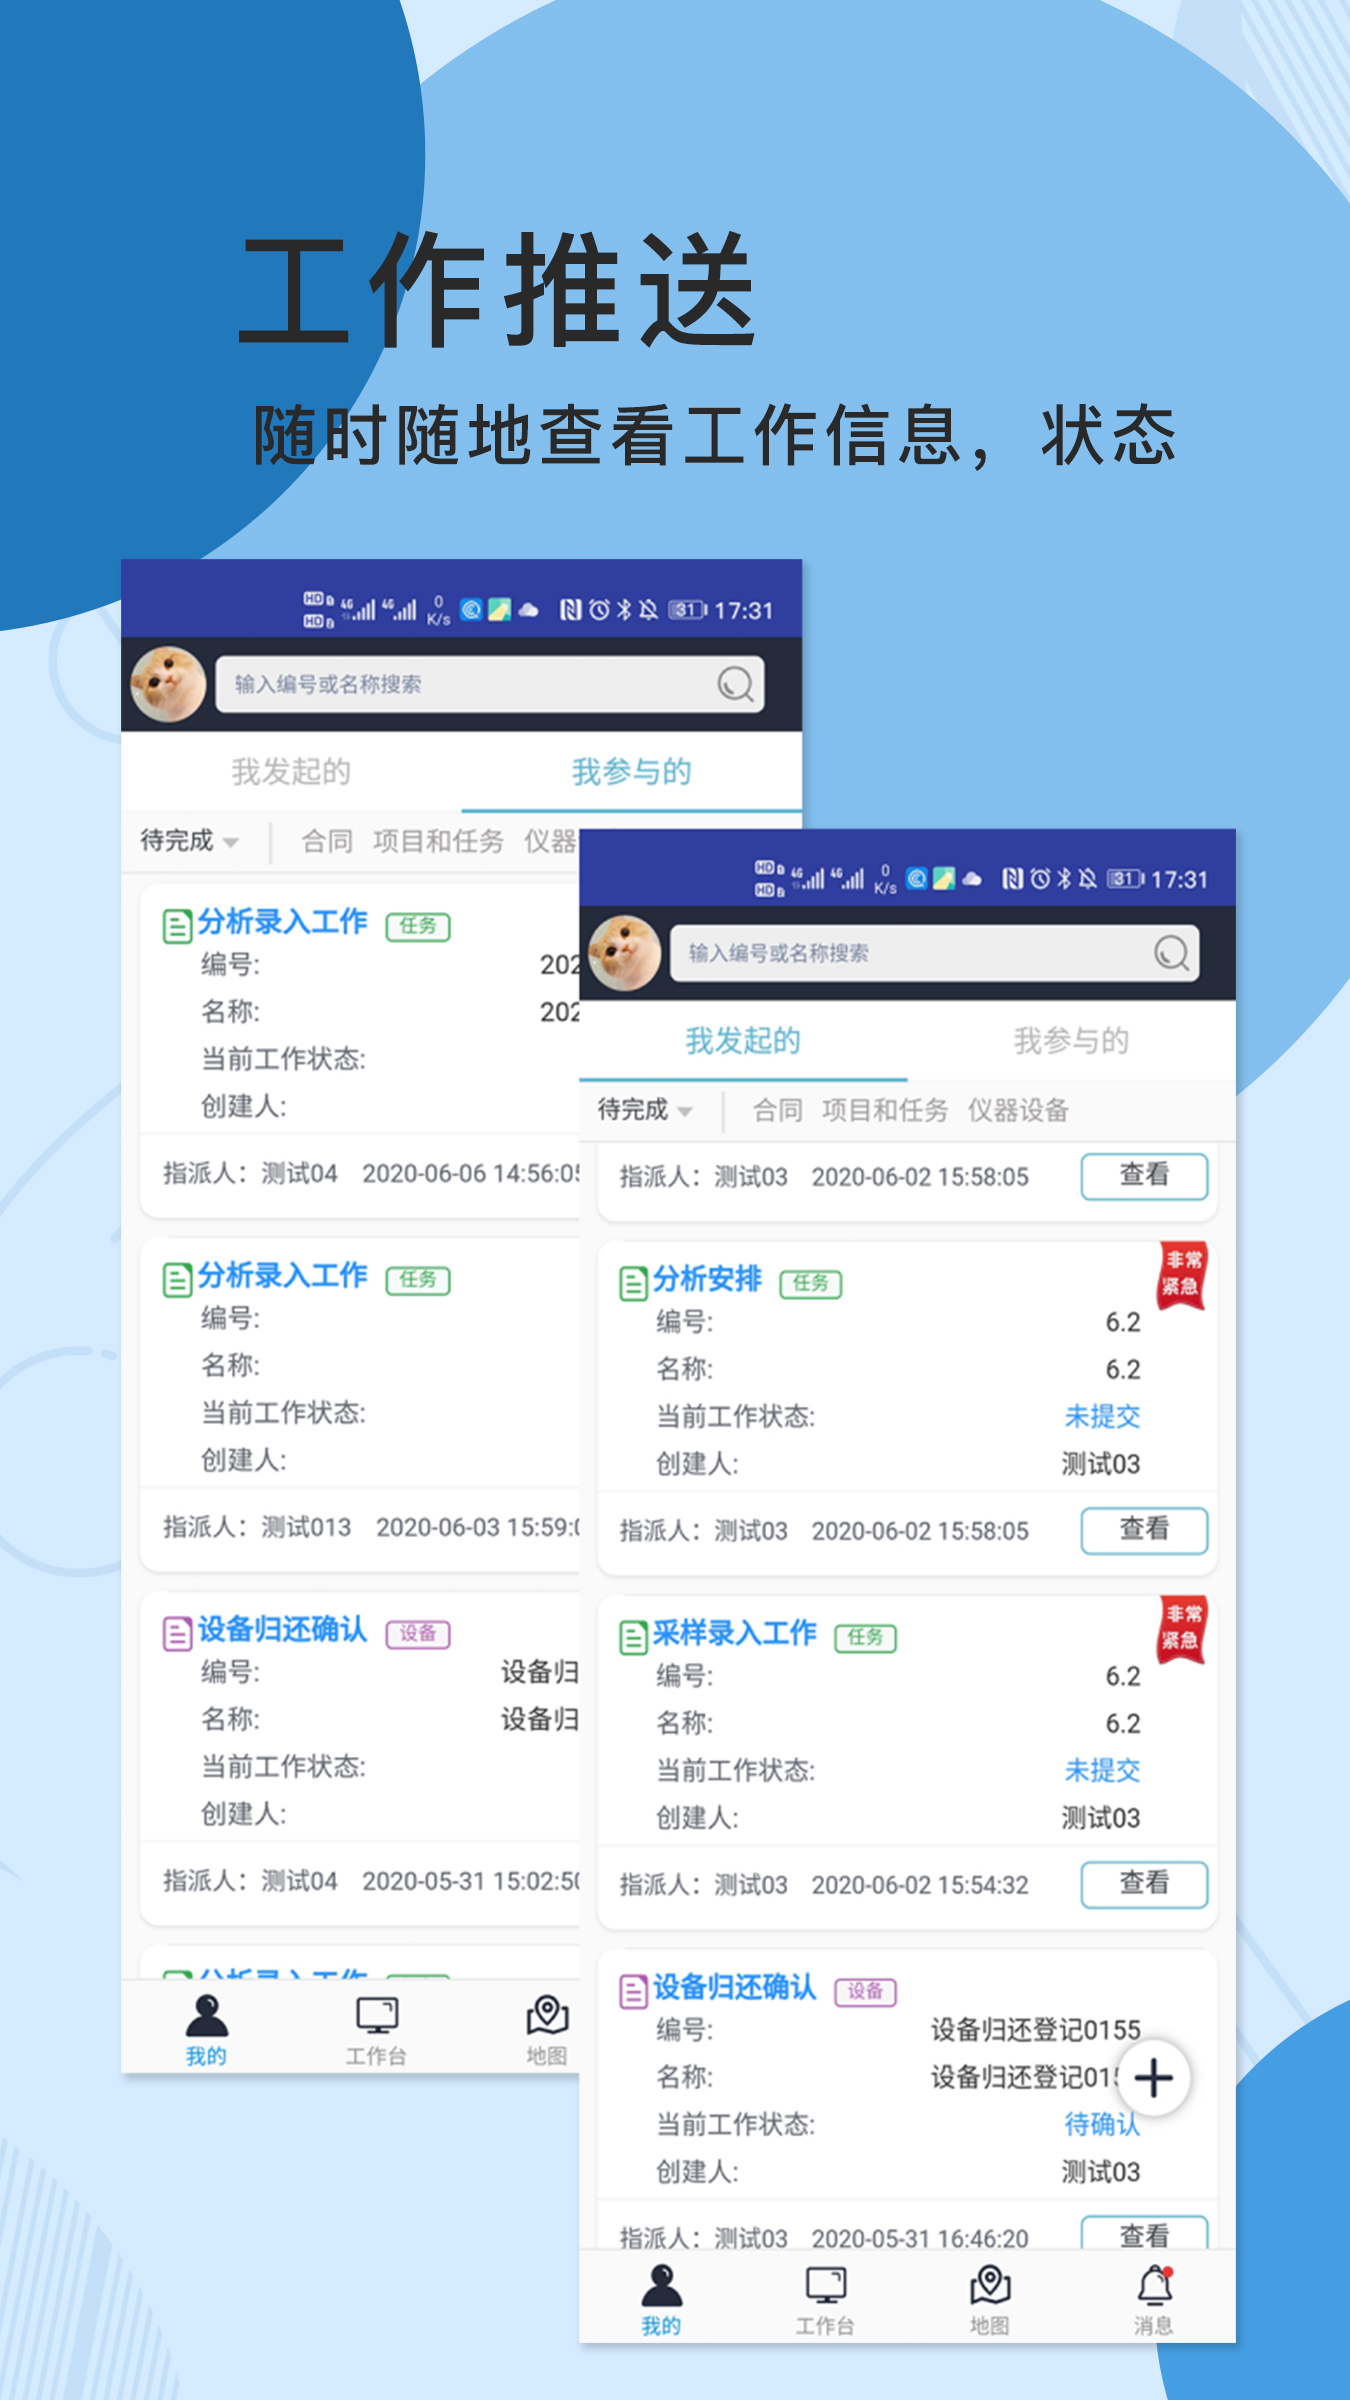
Task: Tap search magnifier in the back screen
Action: (x=735, y=684)
